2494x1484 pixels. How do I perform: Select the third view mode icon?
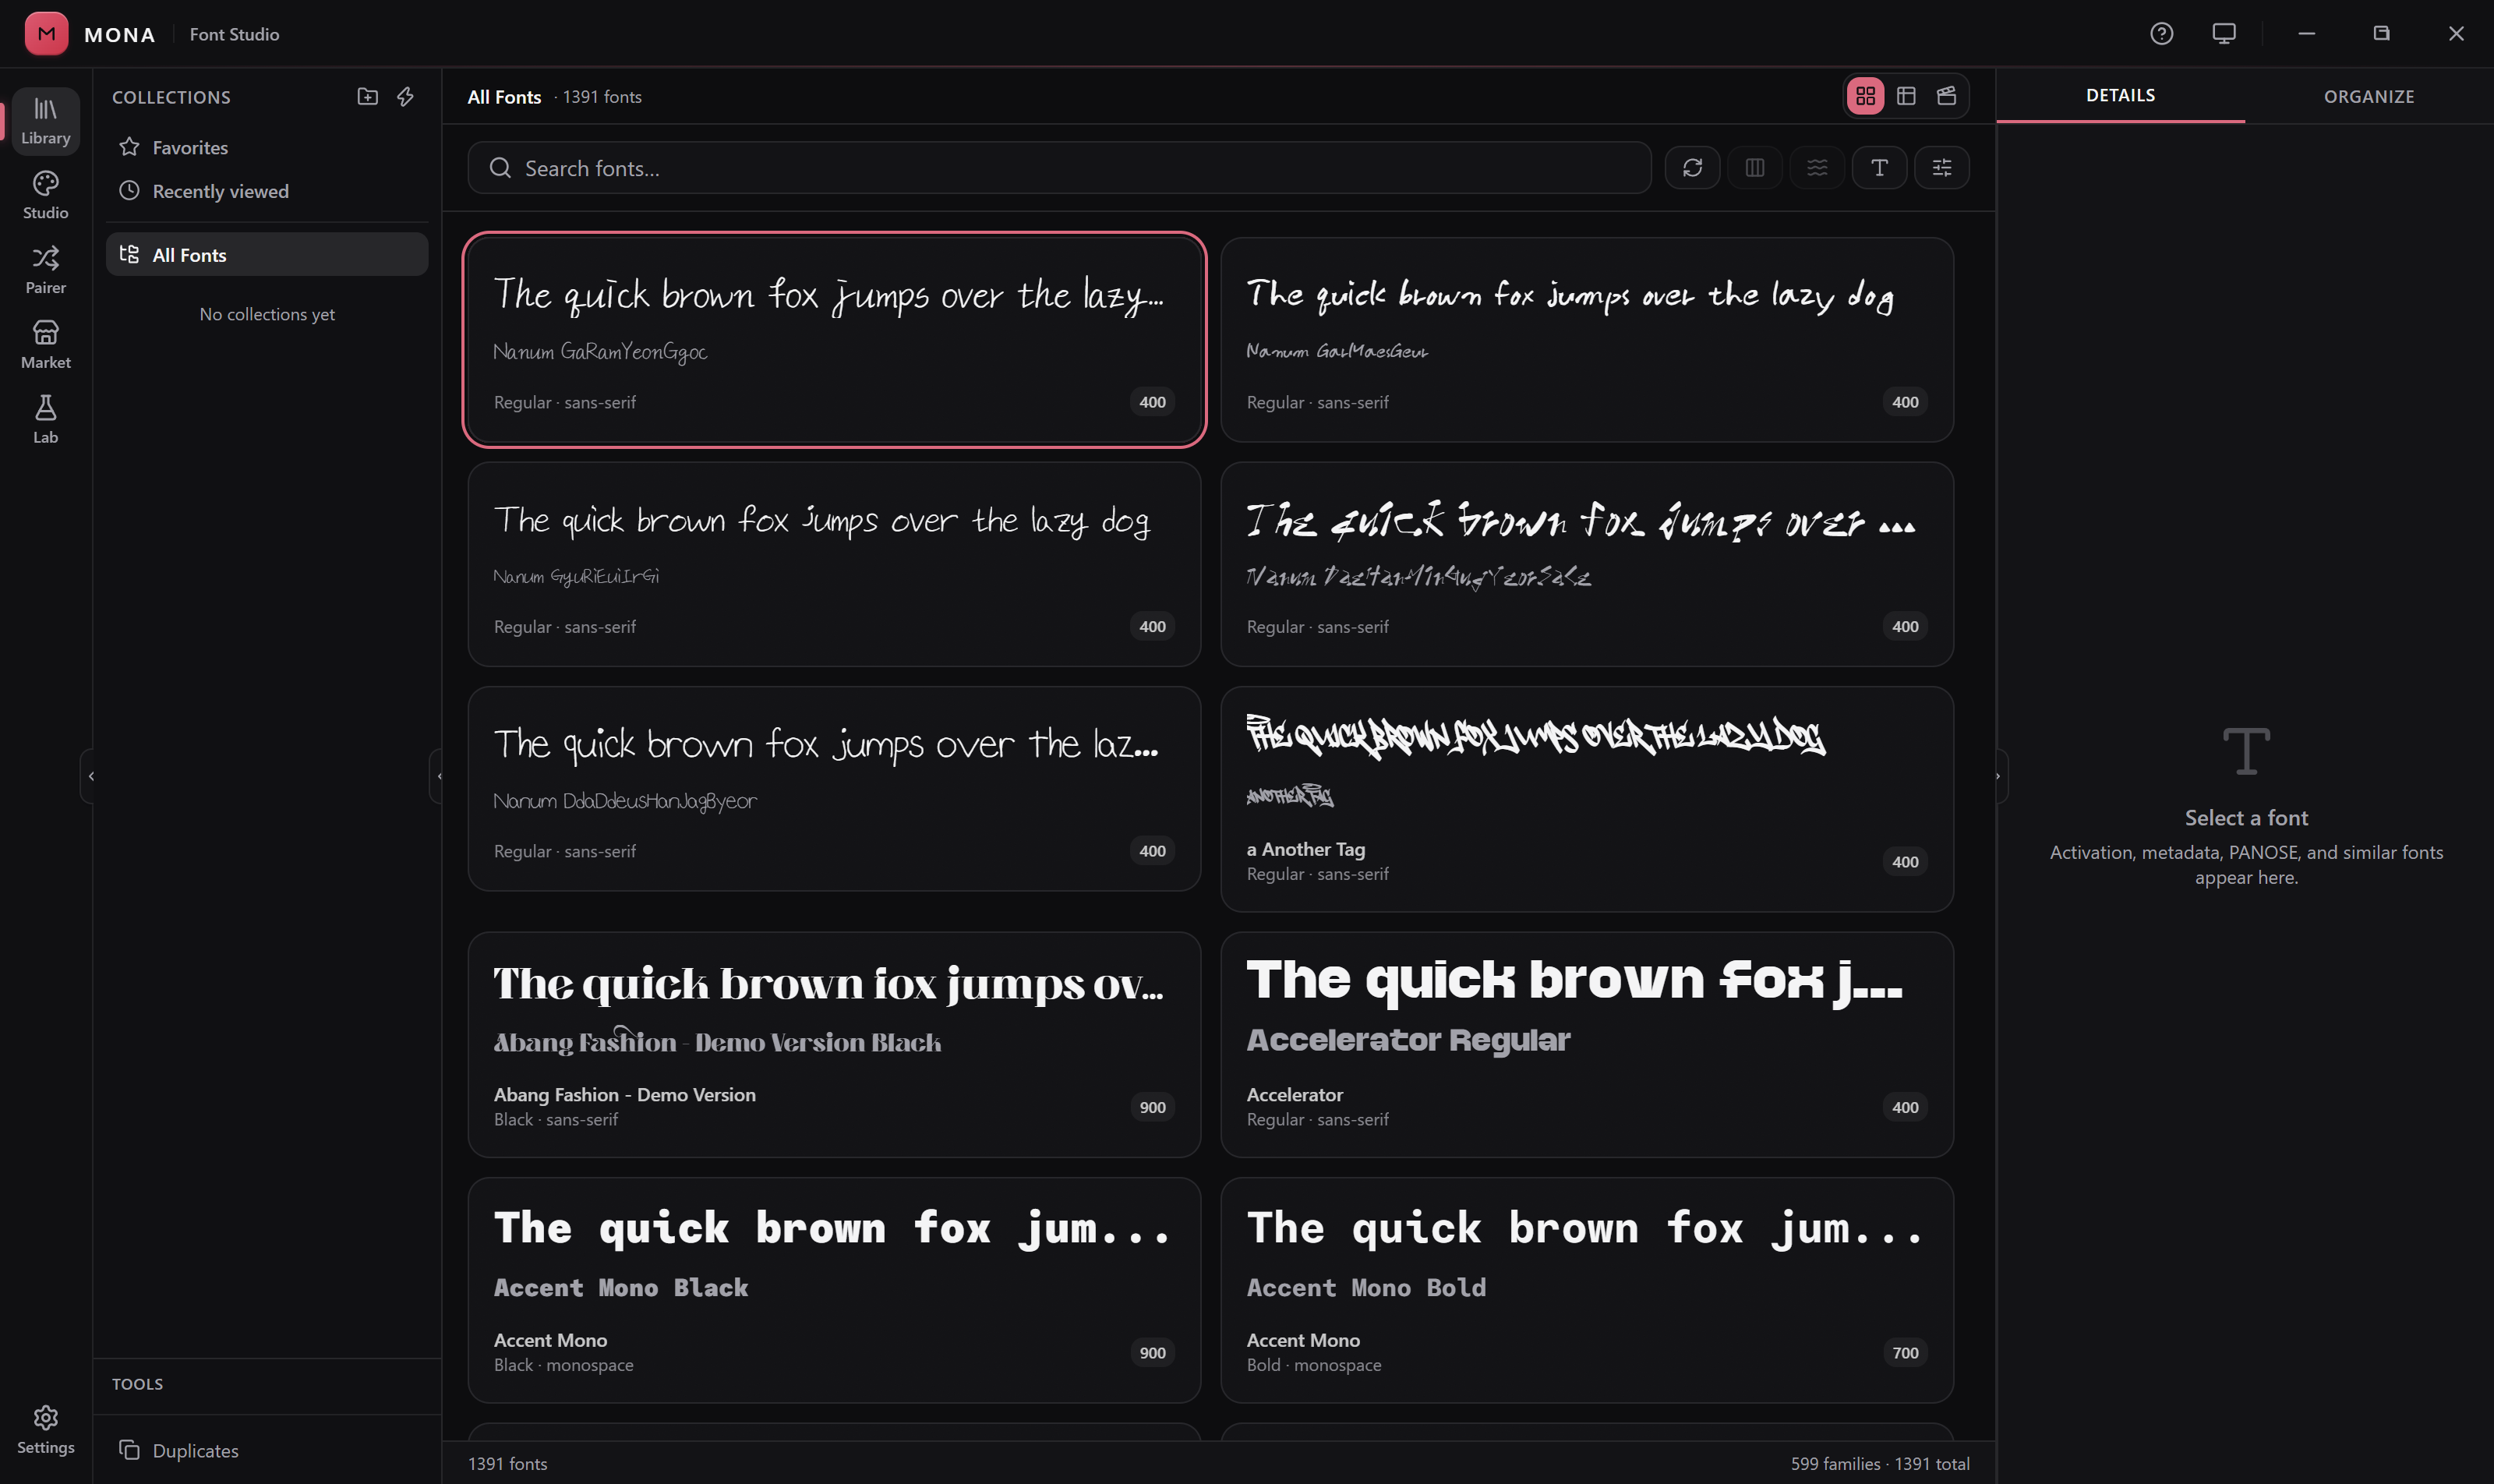1946,96
